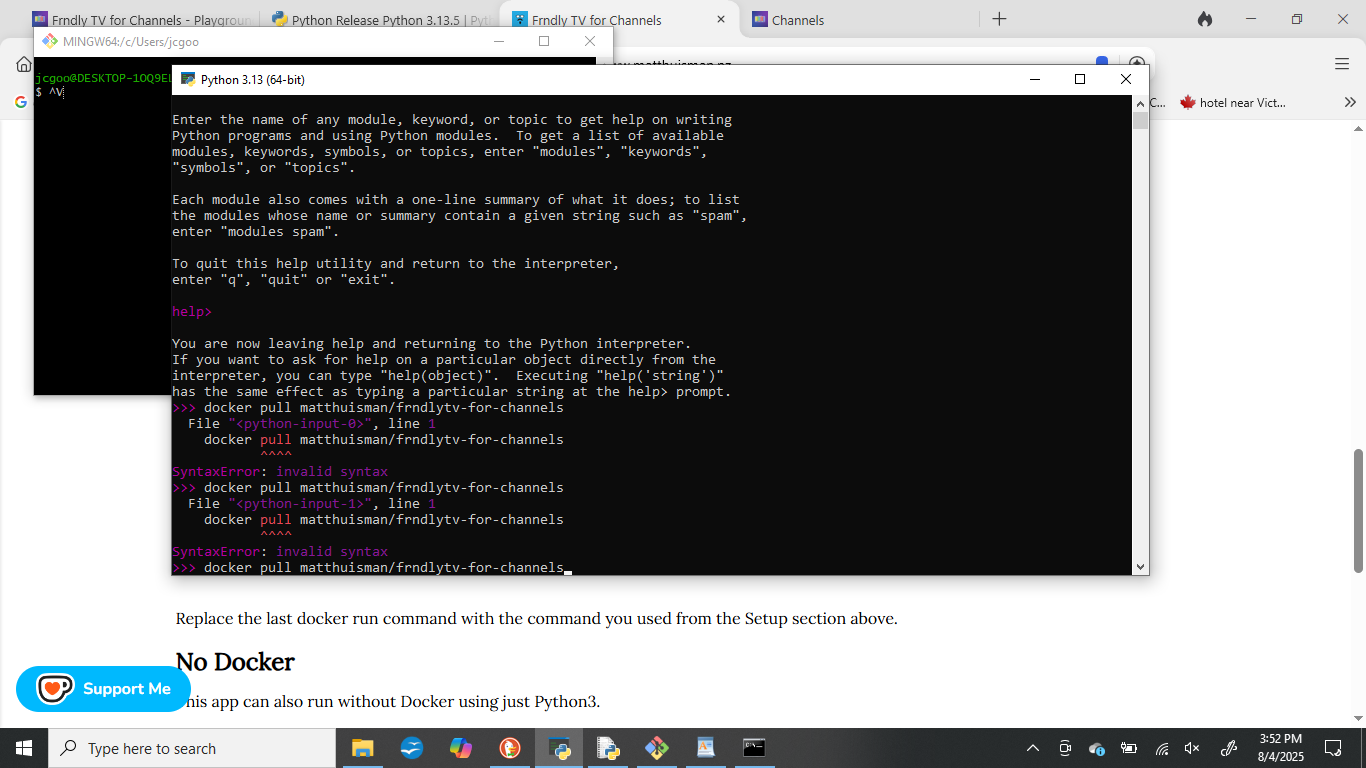Click the DuckDuckGo fire button icon
1366x768 pixels.
click(x=1205, y=19)
